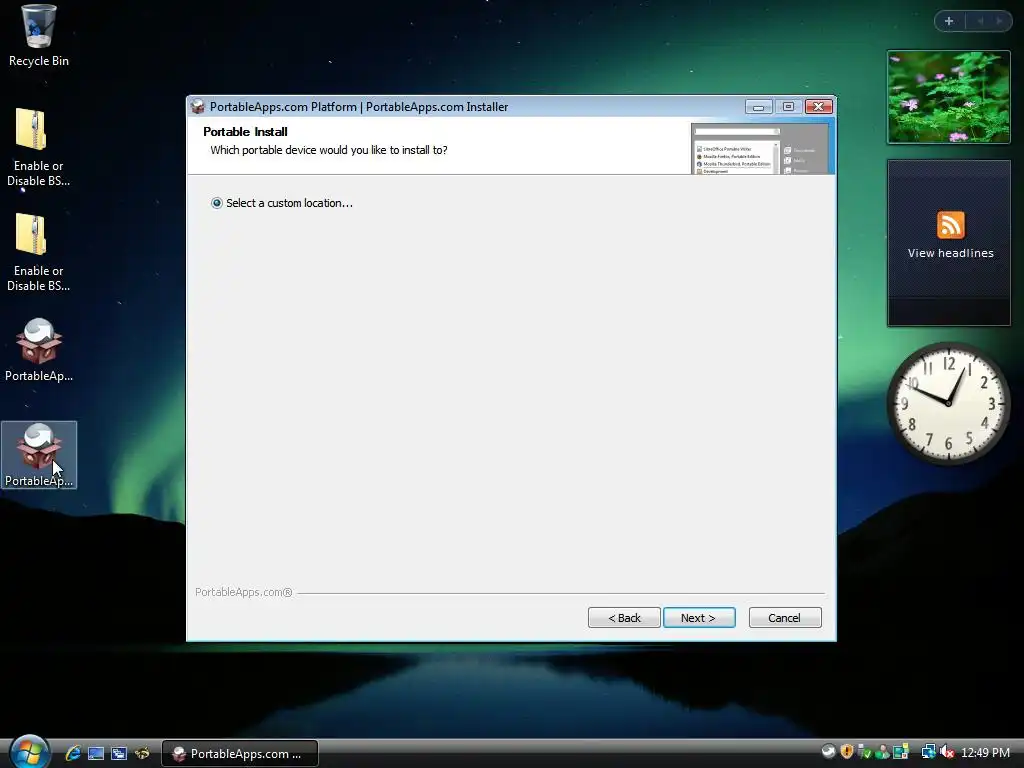Click the Windows Sidebar tray icon
Image resolution: width=1024 pixels, height=768 pixels.
tap(901, 752)
